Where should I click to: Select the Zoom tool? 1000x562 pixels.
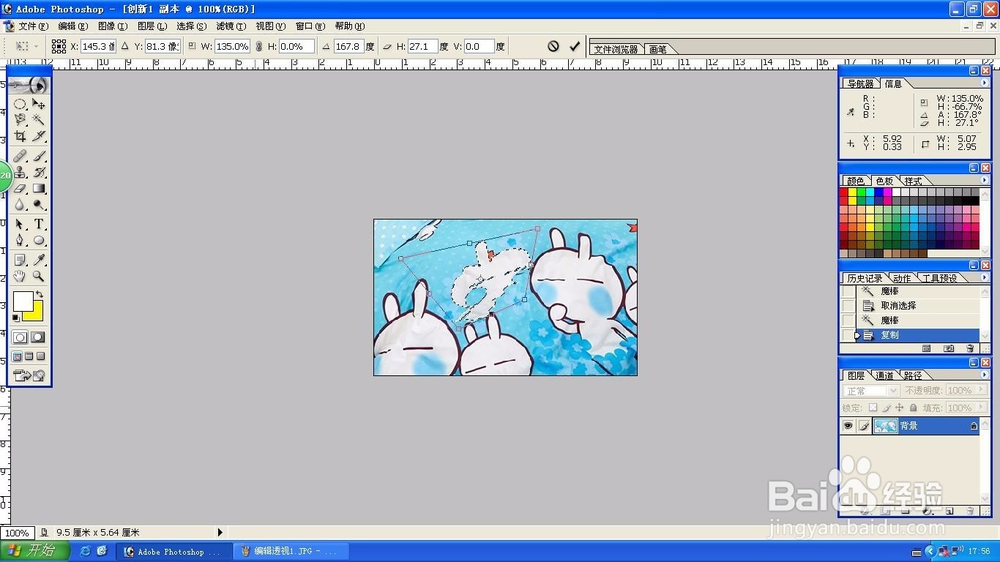point(39,276)
